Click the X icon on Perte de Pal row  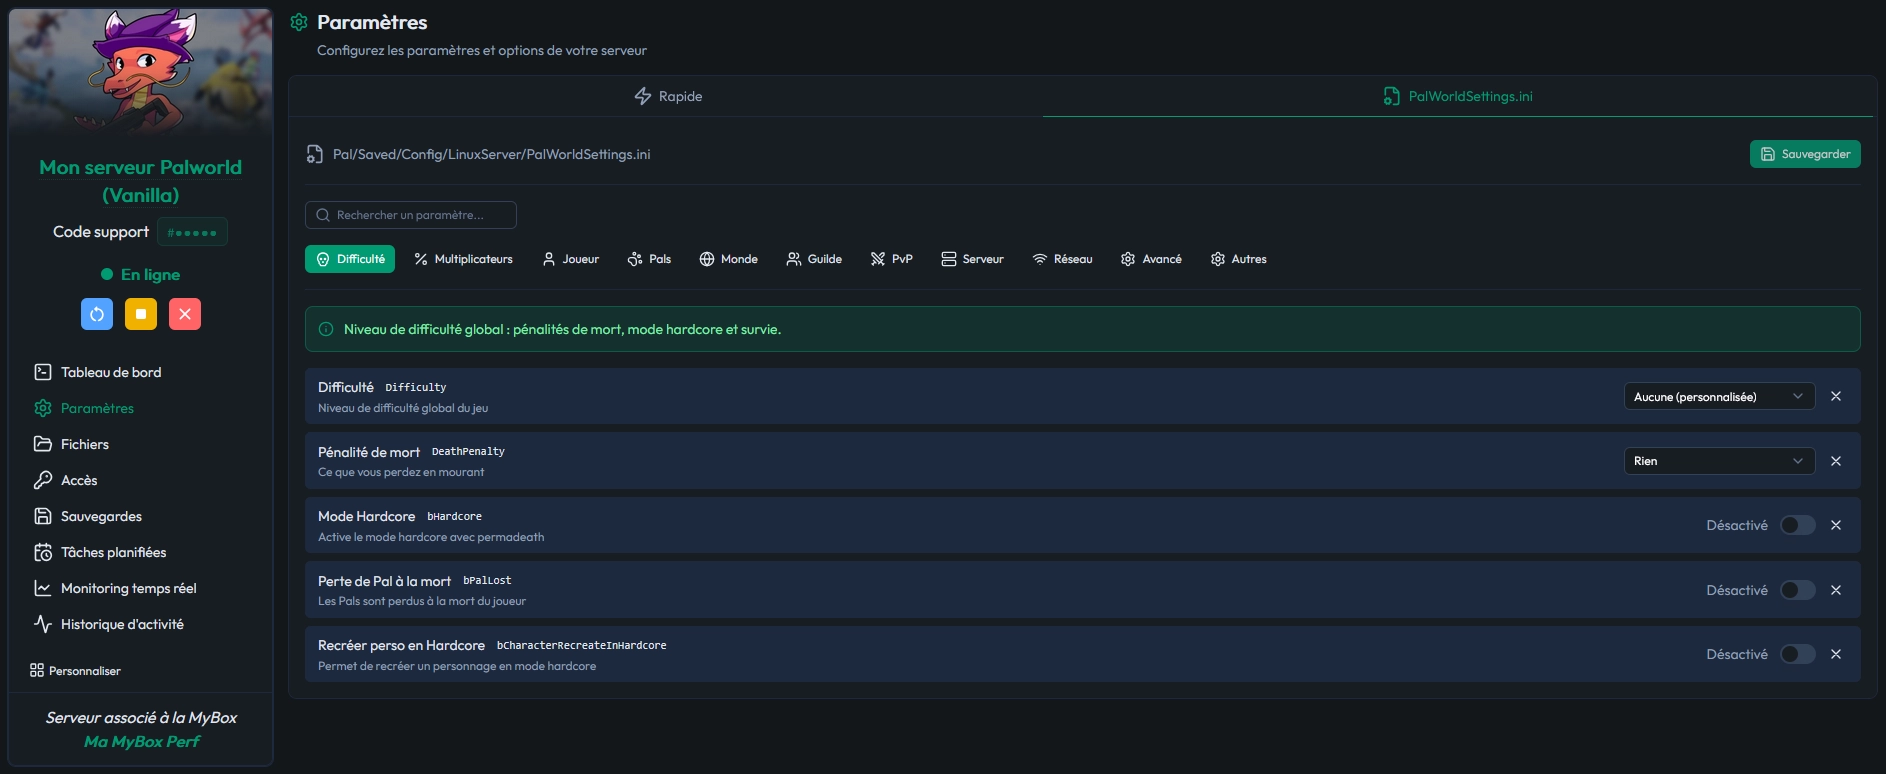[1836, 590]
